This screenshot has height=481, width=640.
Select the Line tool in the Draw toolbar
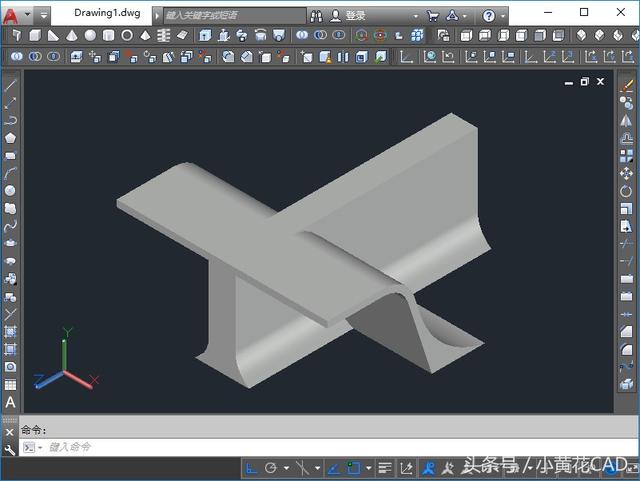tap(11, 87)
